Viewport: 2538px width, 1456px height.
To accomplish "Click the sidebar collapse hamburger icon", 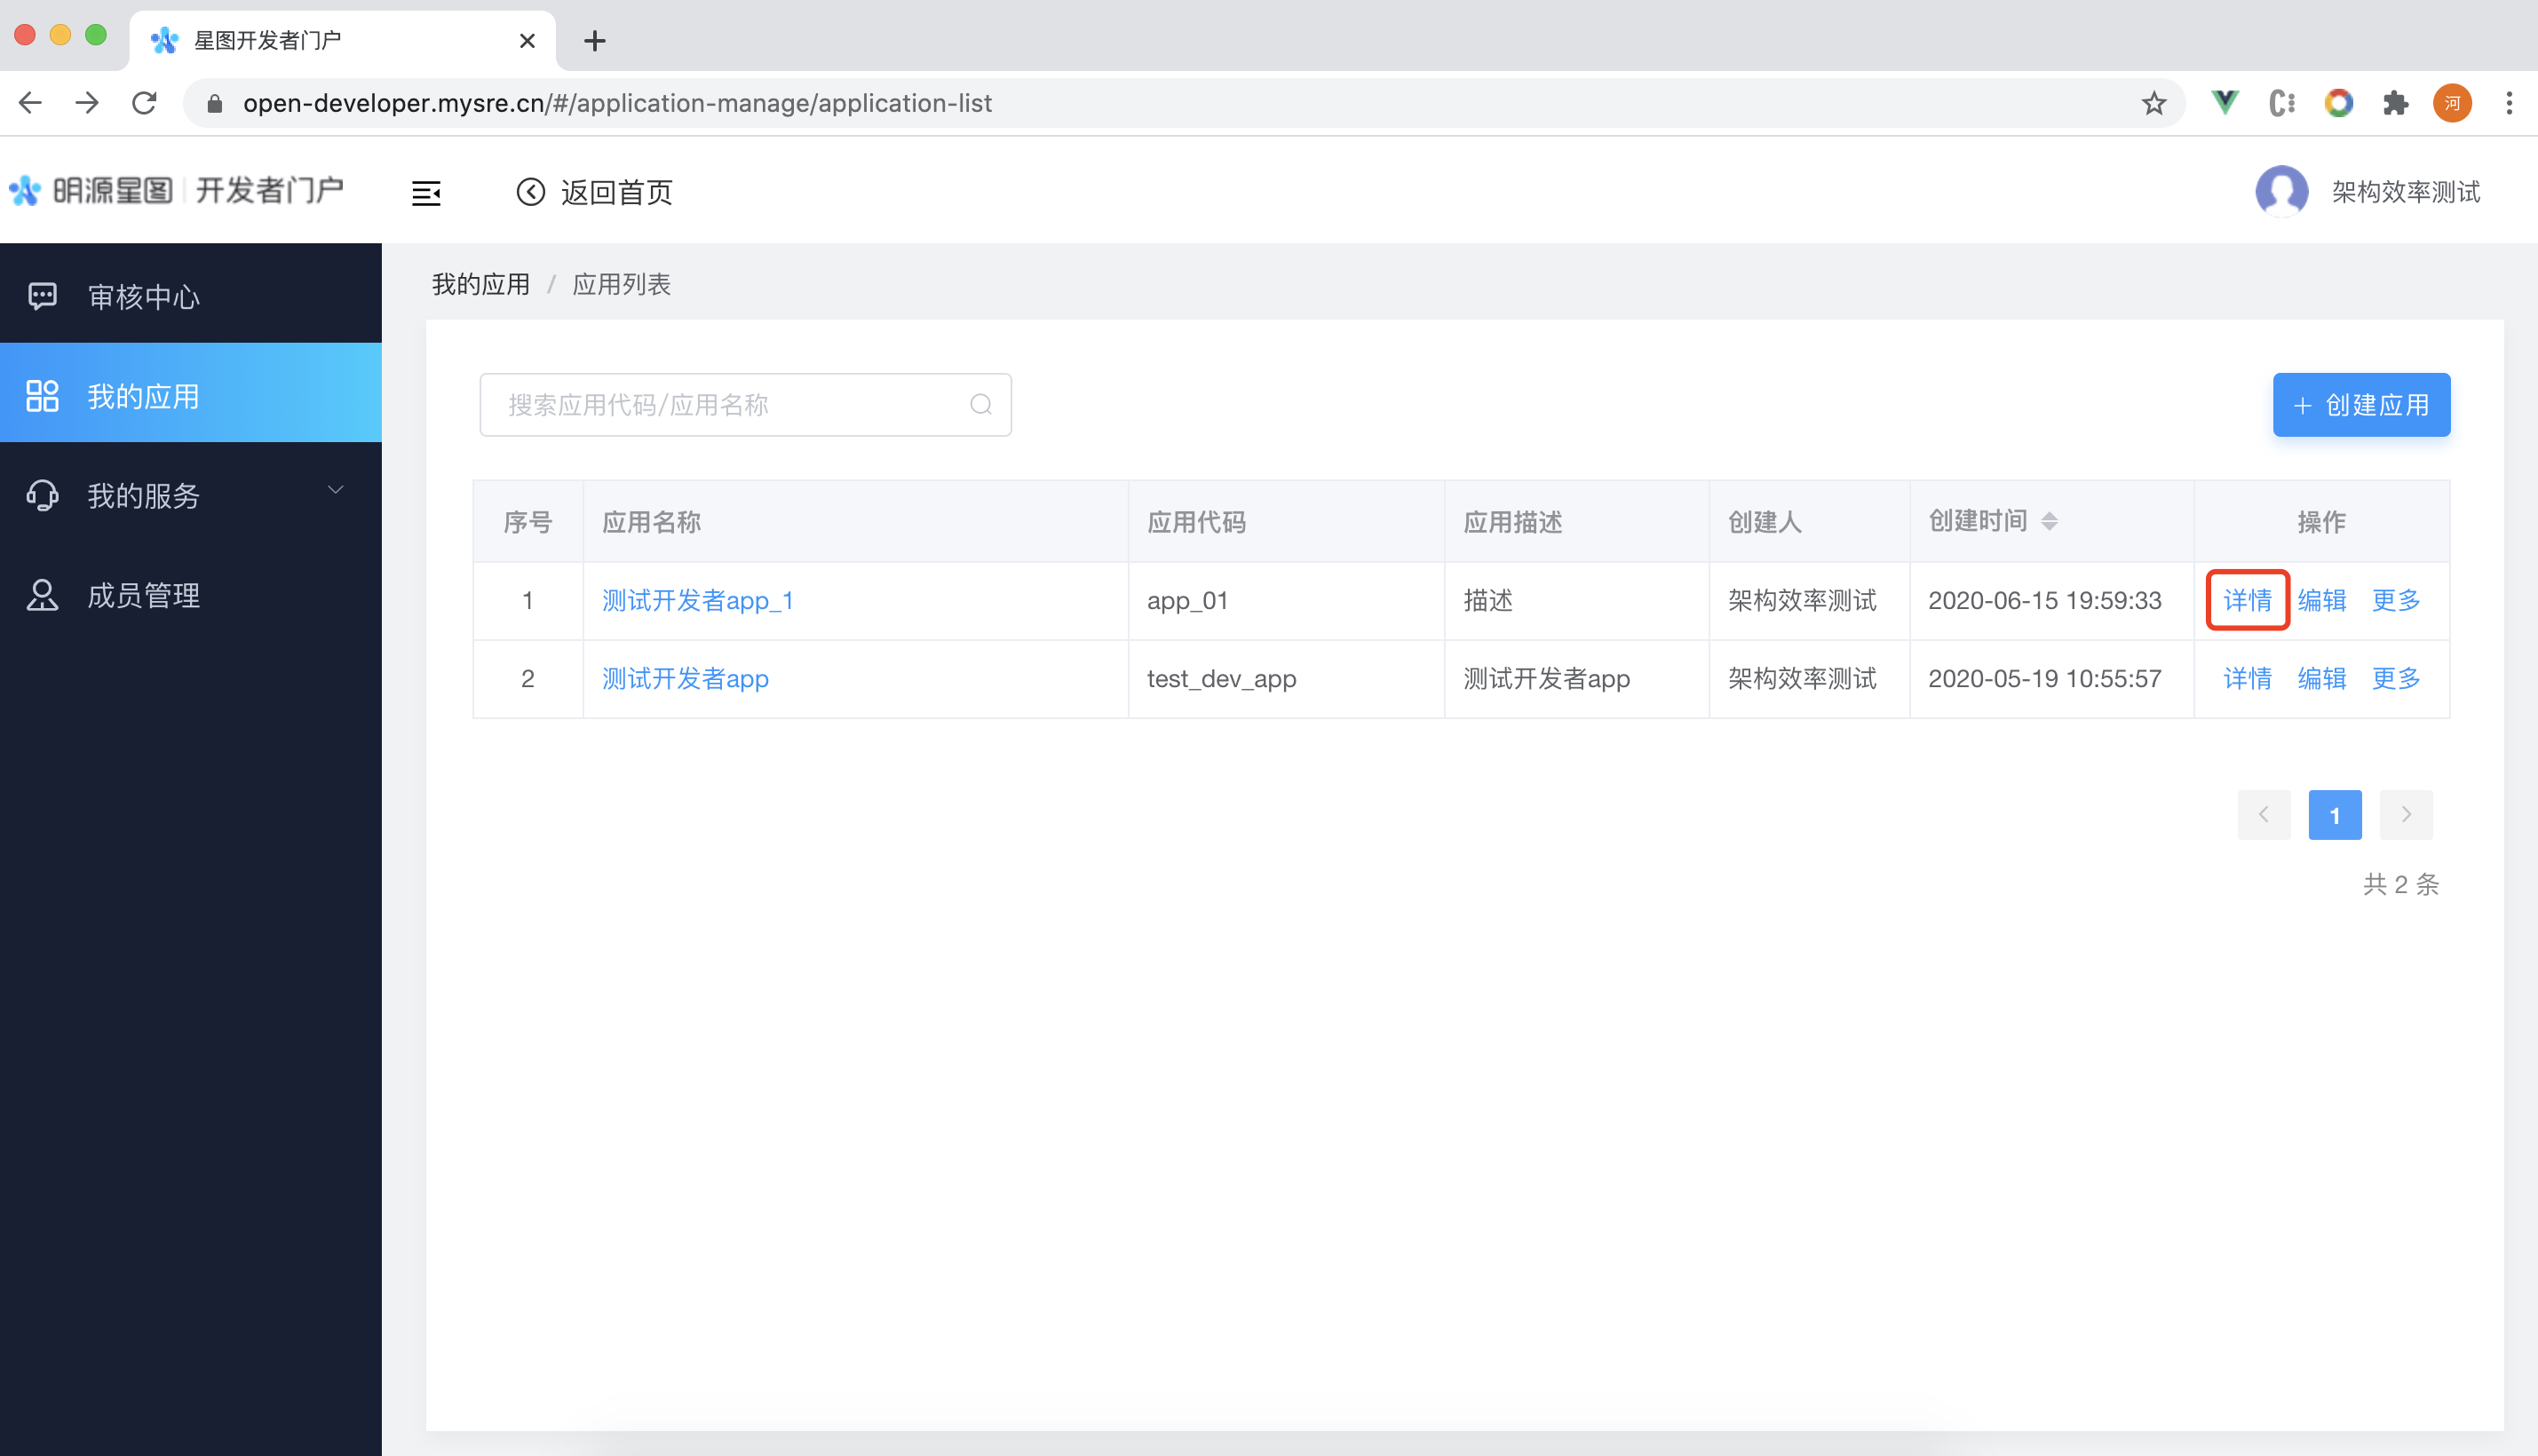I will pyautogui.click(x=426, y=192).
